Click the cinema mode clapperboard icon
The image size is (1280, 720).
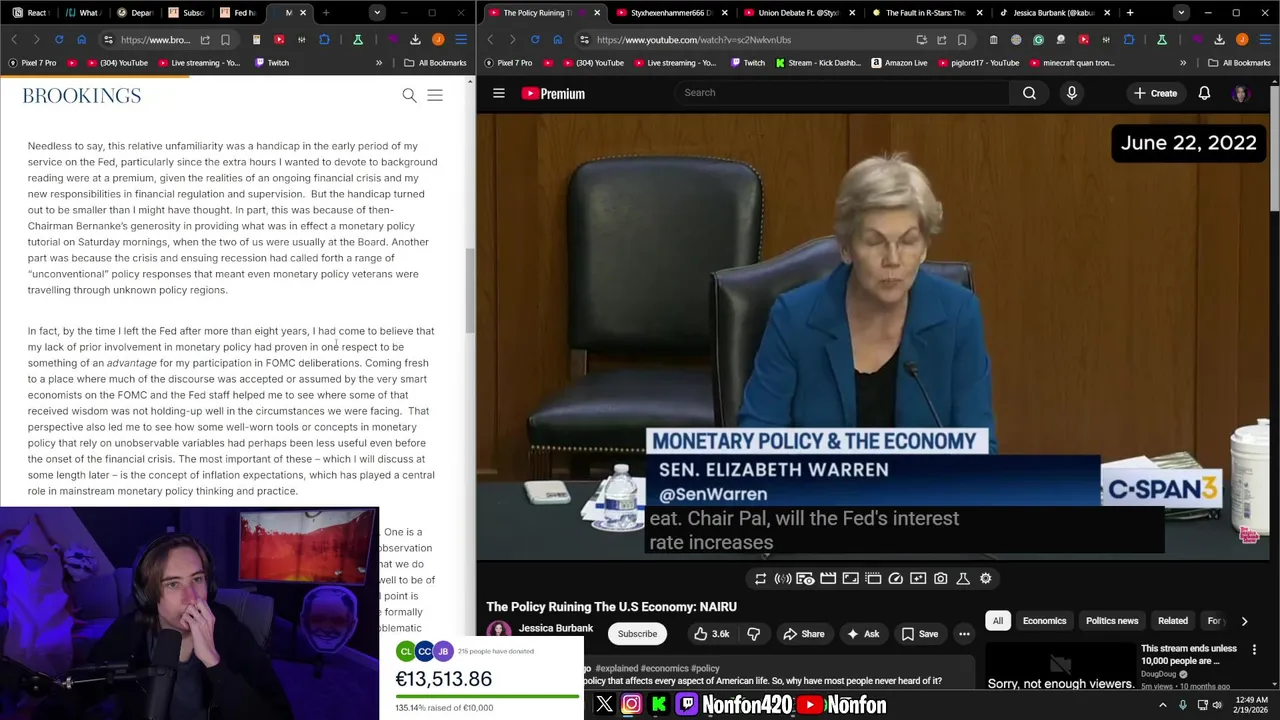pyautogui.click(x=828, y=578)
